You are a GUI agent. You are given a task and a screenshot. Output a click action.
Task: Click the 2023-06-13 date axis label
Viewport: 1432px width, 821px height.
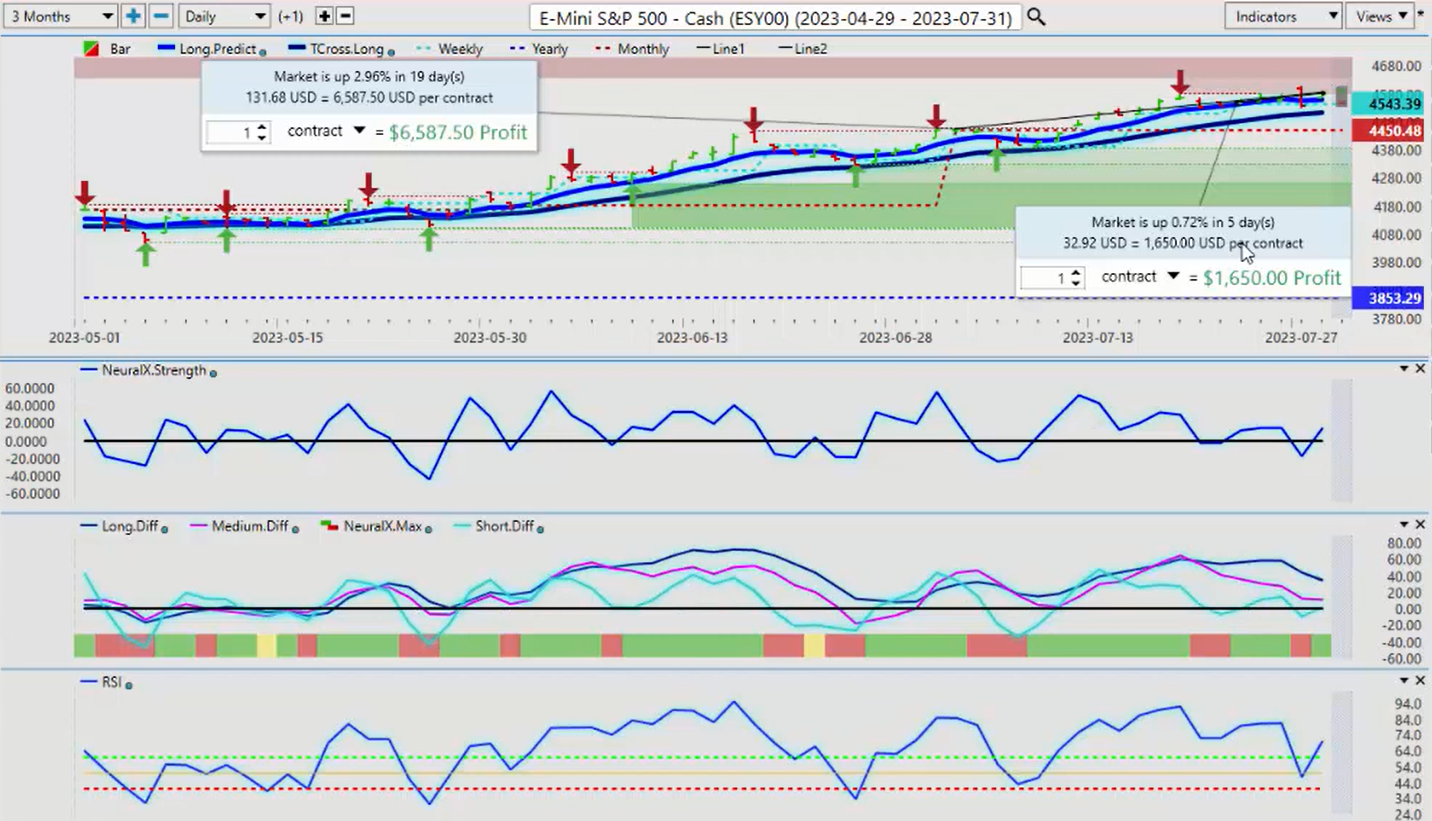692,338
